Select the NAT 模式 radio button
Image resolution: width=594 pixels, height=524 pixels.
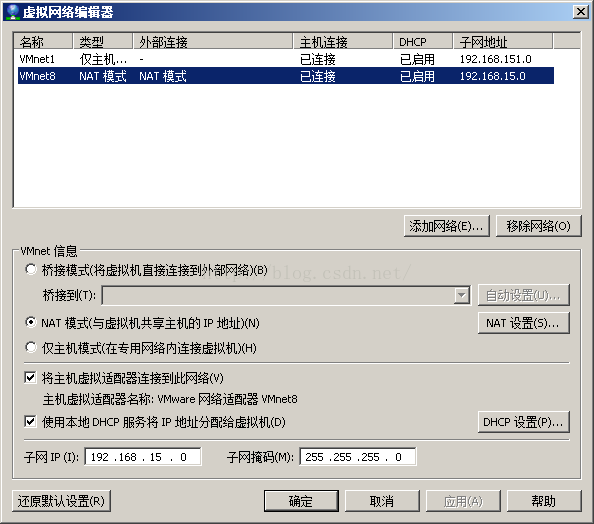(31, 322)
